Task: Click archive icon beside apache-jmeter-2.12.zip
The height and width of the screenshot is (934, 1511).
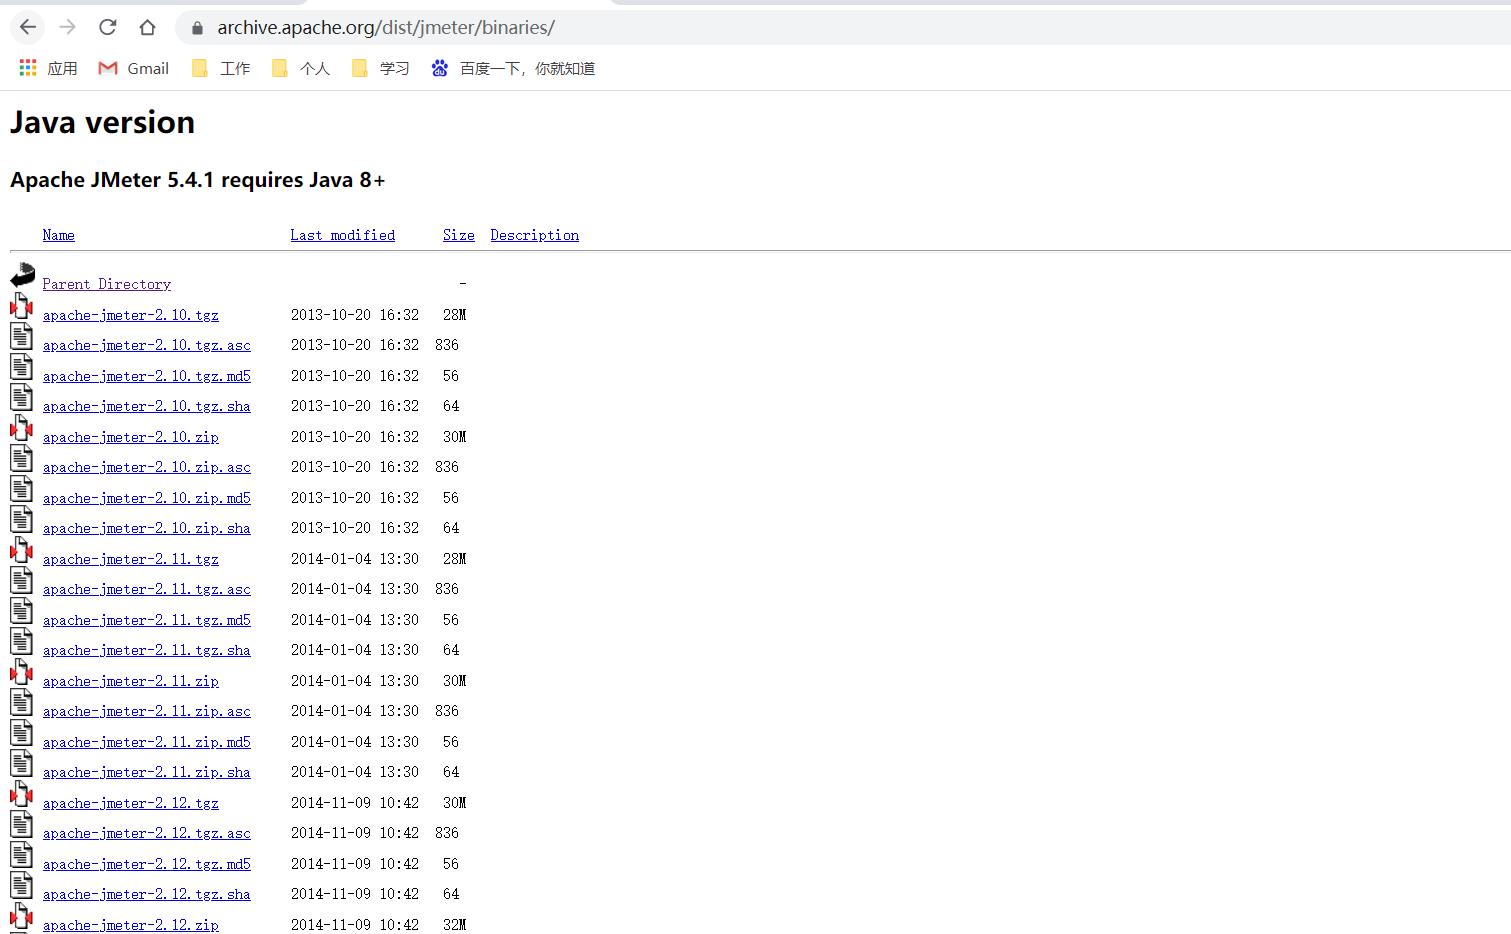Action: point(21,916)
